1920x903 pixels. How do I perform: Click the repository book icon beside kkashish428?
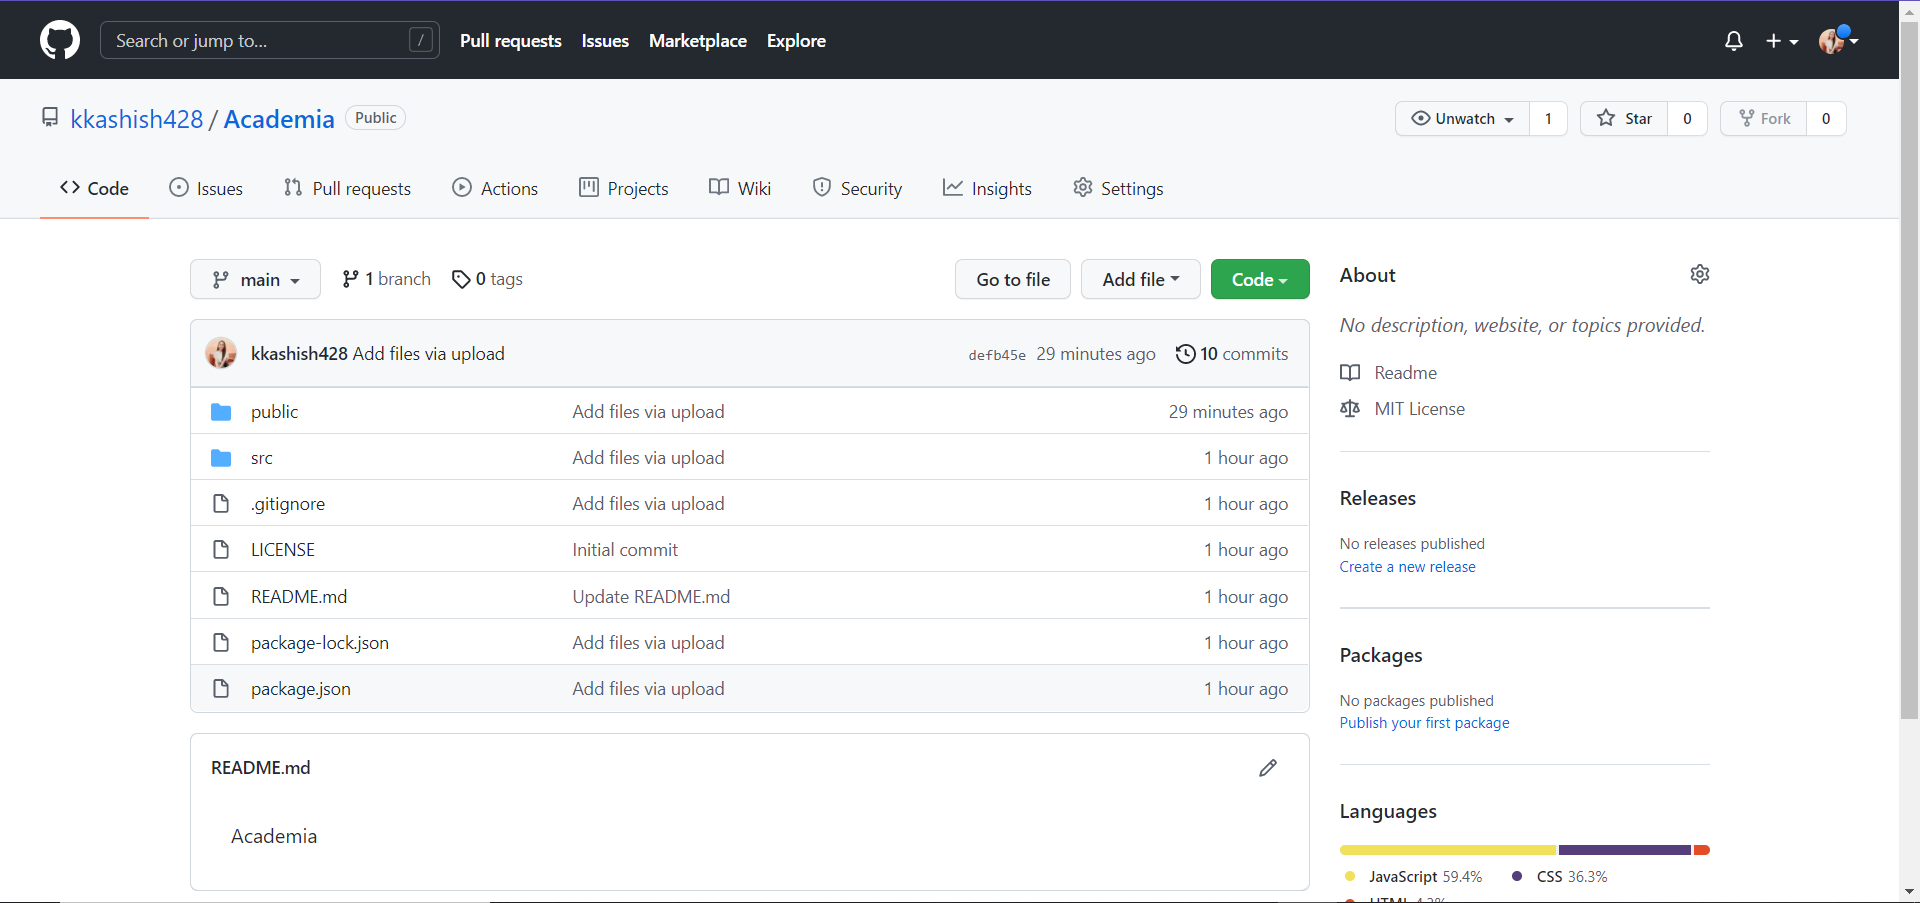[x=50, y=118]
